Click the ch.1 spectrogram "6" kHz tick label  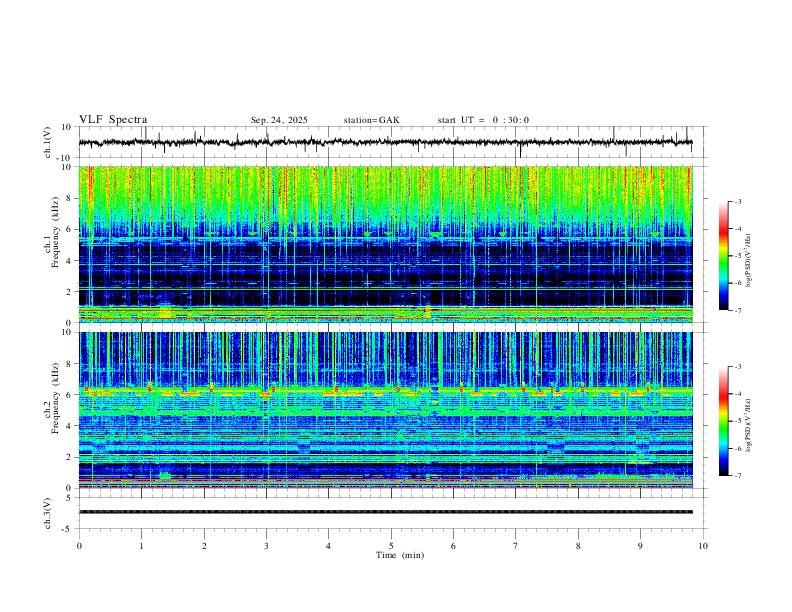[71, 229]
